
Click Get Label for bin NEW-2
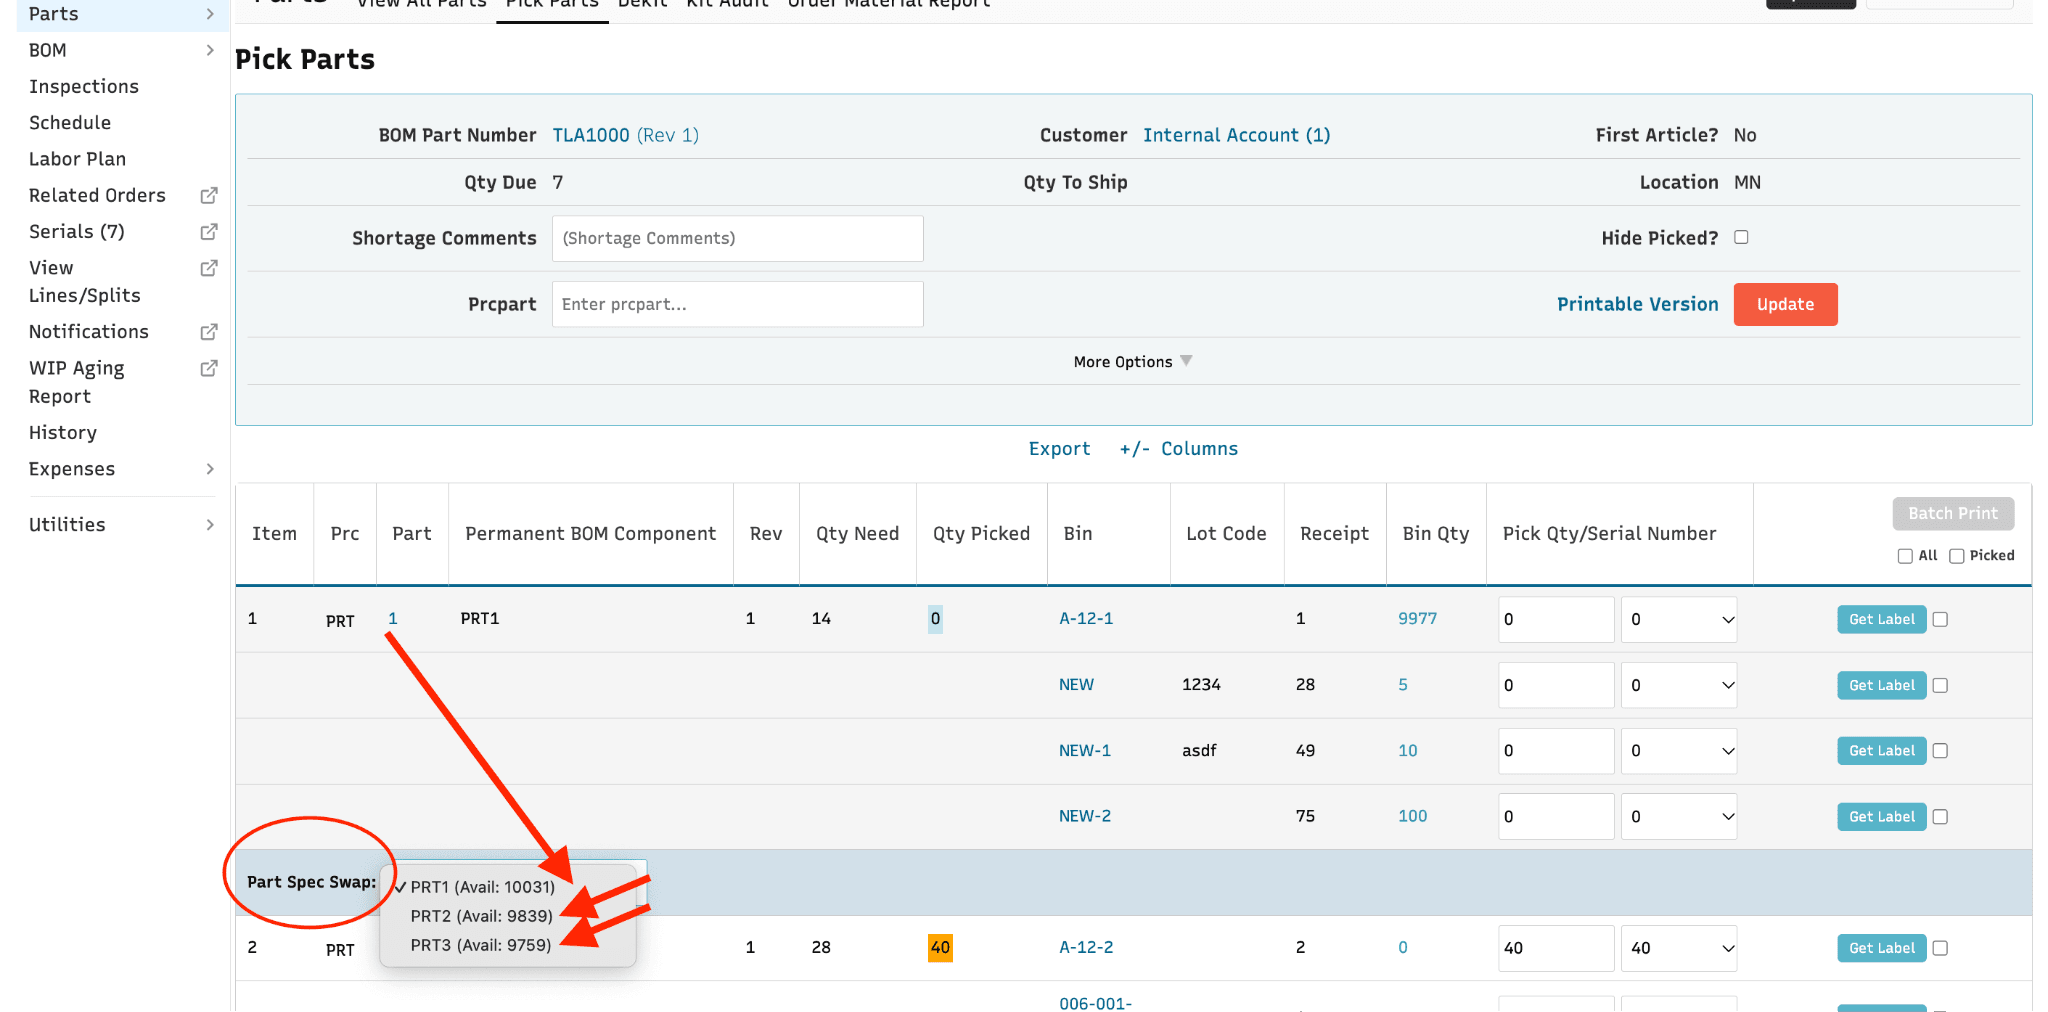1881,816
